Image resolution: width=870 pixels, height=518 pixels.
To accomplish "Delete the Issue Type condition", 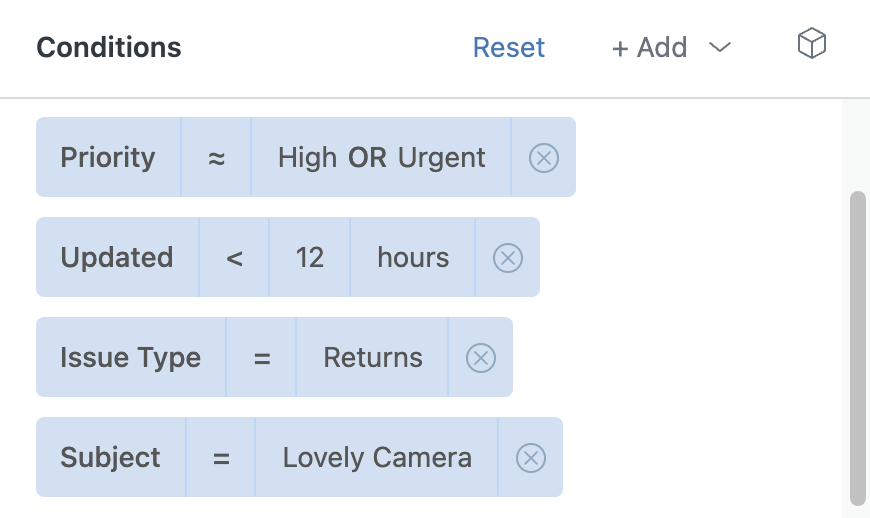I will pyautogui.click(x=480, y=358).
